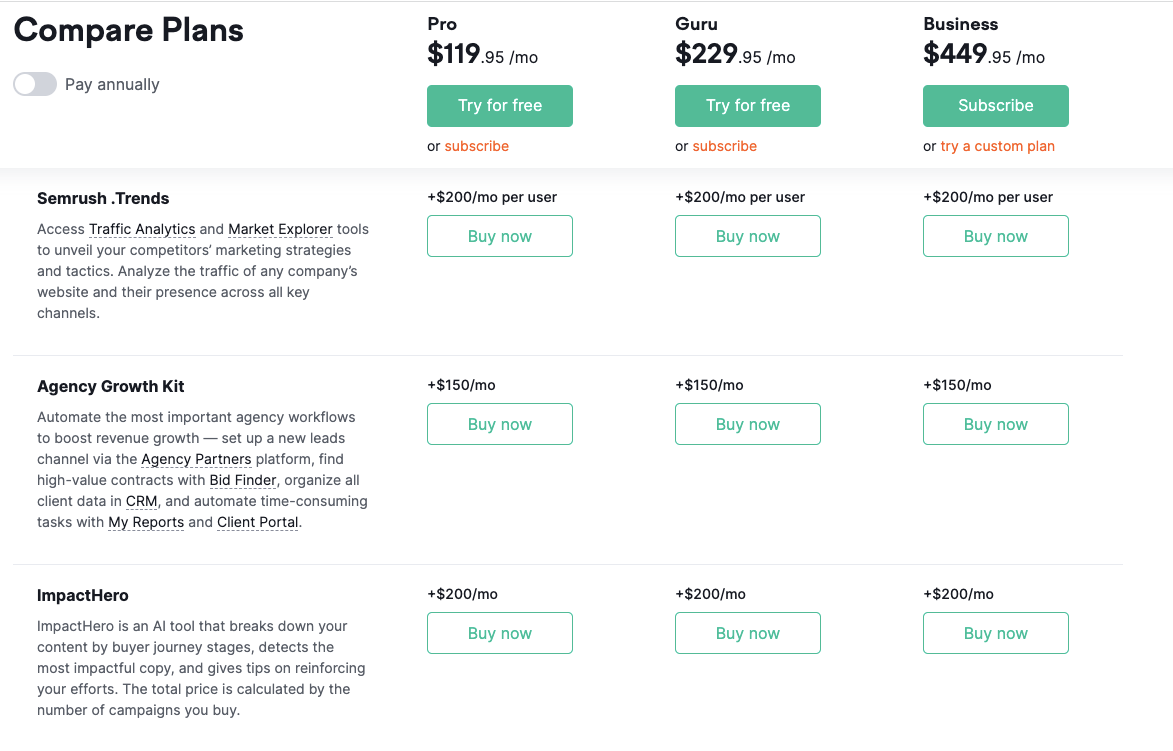1173x751 pixels.
Task: Buy ImpactHero add-on for Guru plan
Action: coord(747,634)
